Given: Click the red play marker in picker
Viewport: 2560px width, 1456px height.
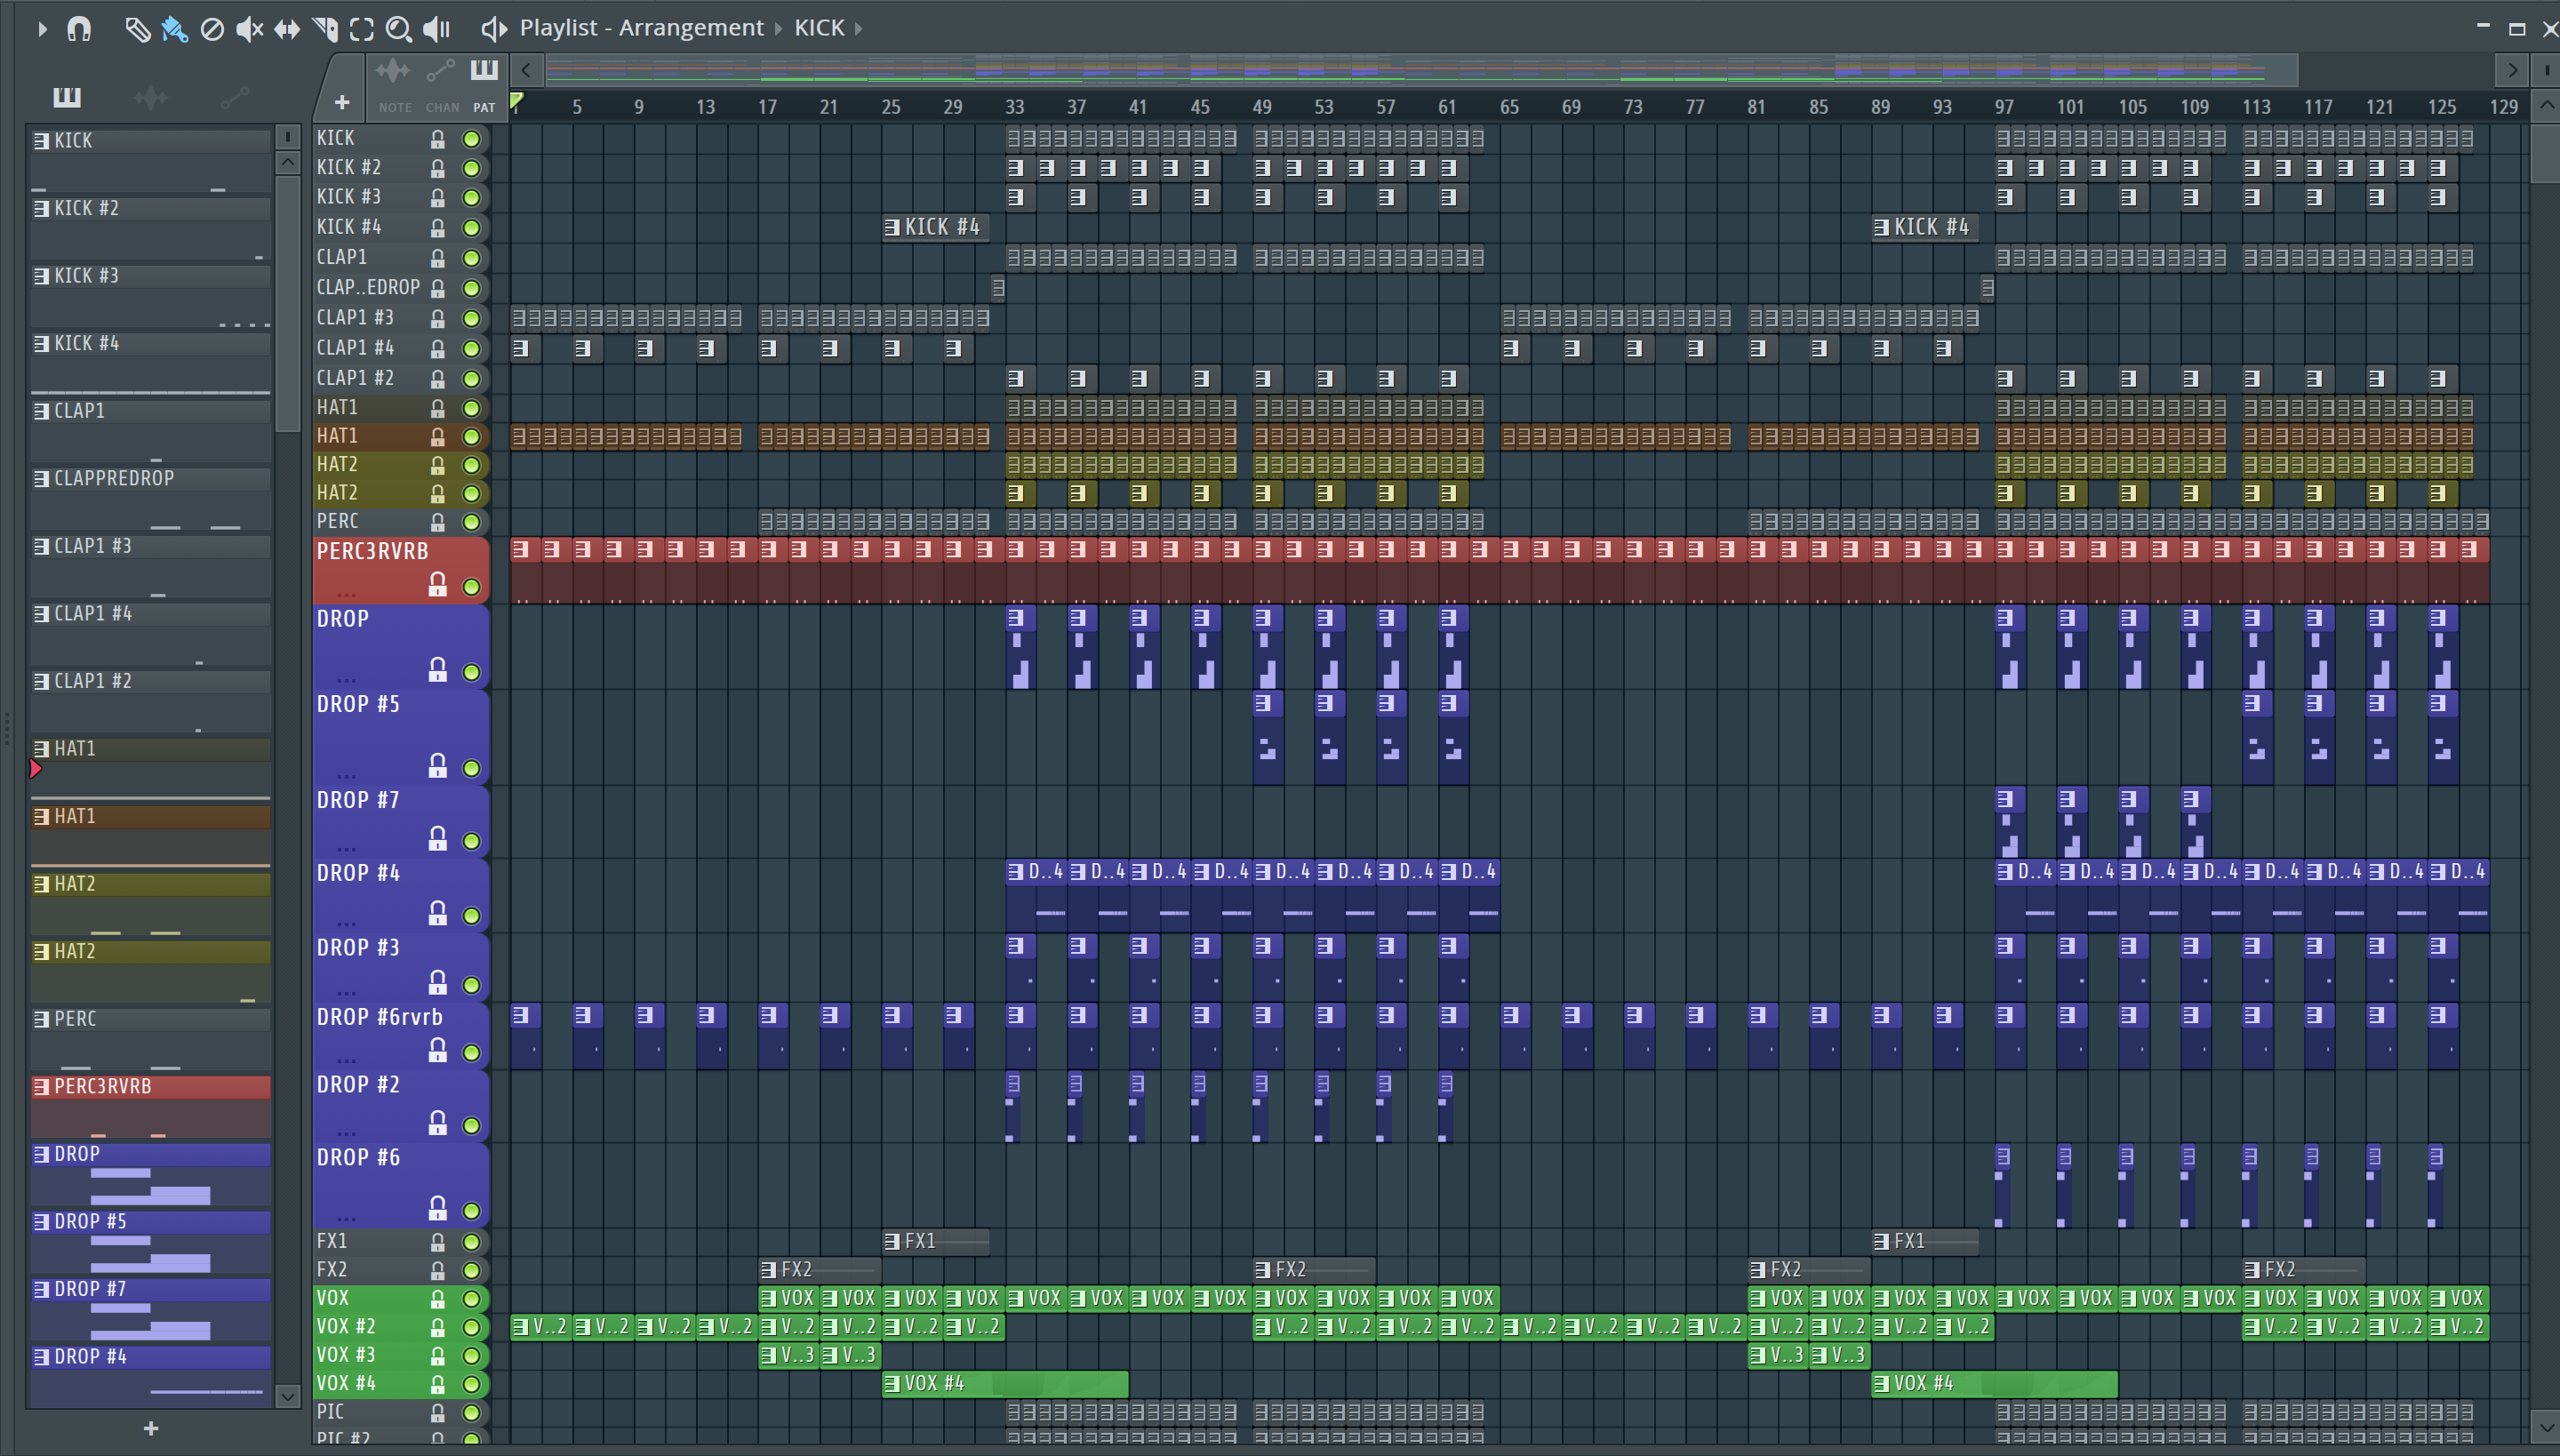Looking at the screenshot, I should (36, 768).
